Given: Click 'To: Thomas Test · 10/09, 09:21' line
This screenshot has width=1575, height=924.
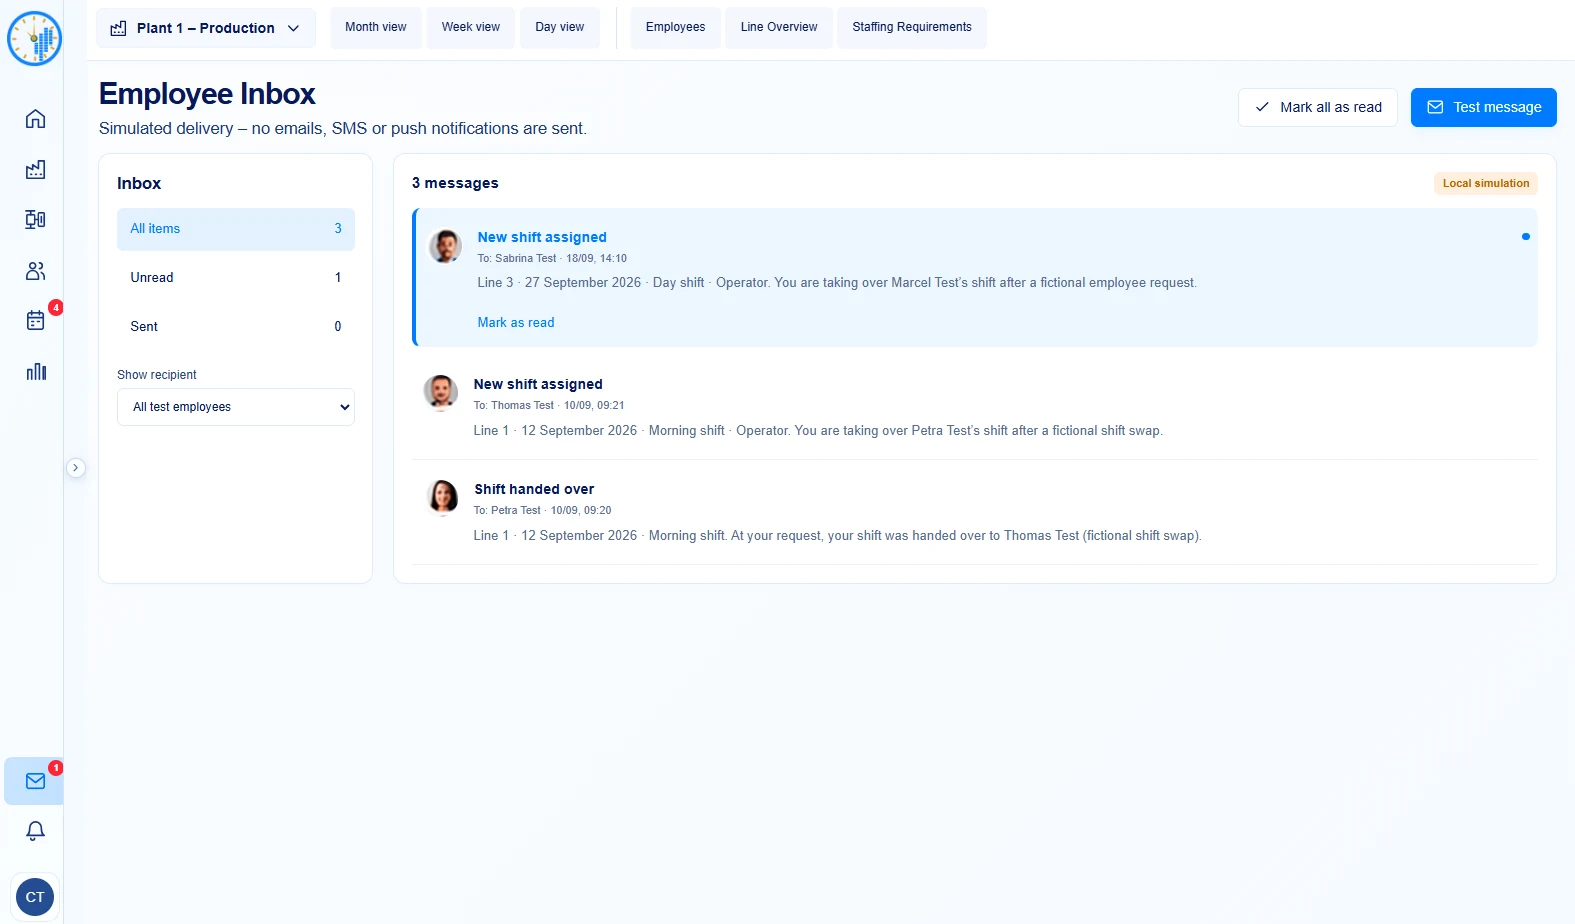Looking at the screenshot, I should click(x=549, y=405).
